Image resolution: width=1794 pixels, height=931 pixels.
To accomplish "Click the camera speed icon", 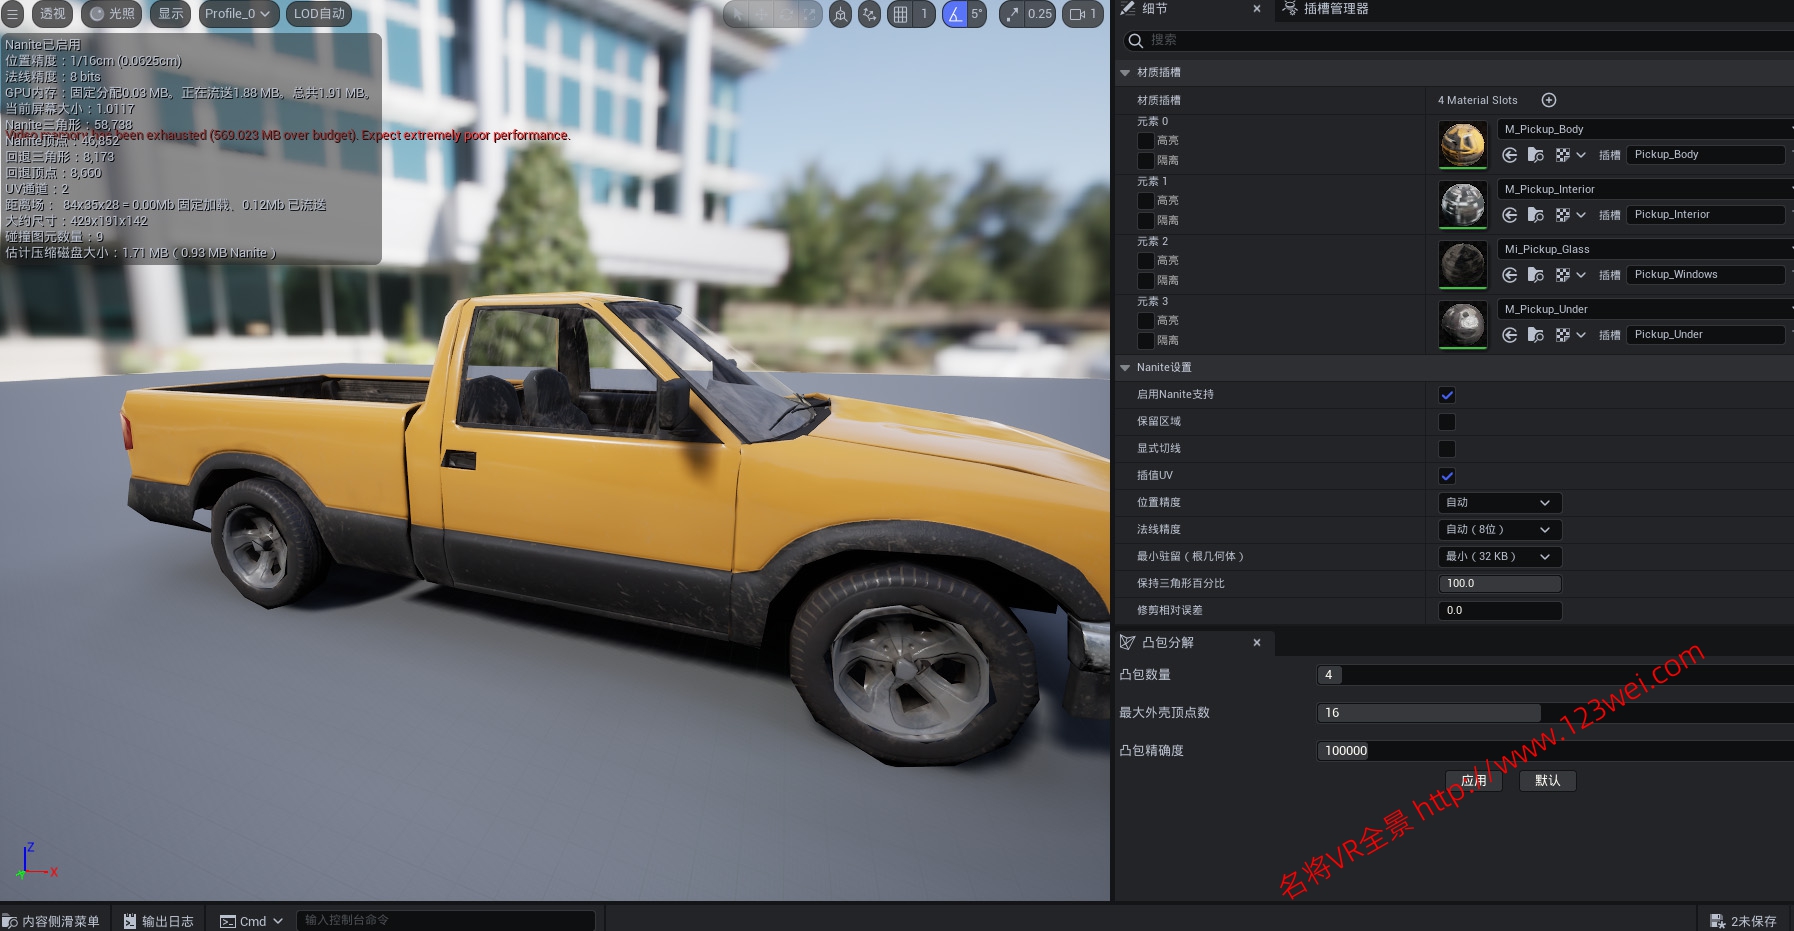I will tap(1078, 14).
